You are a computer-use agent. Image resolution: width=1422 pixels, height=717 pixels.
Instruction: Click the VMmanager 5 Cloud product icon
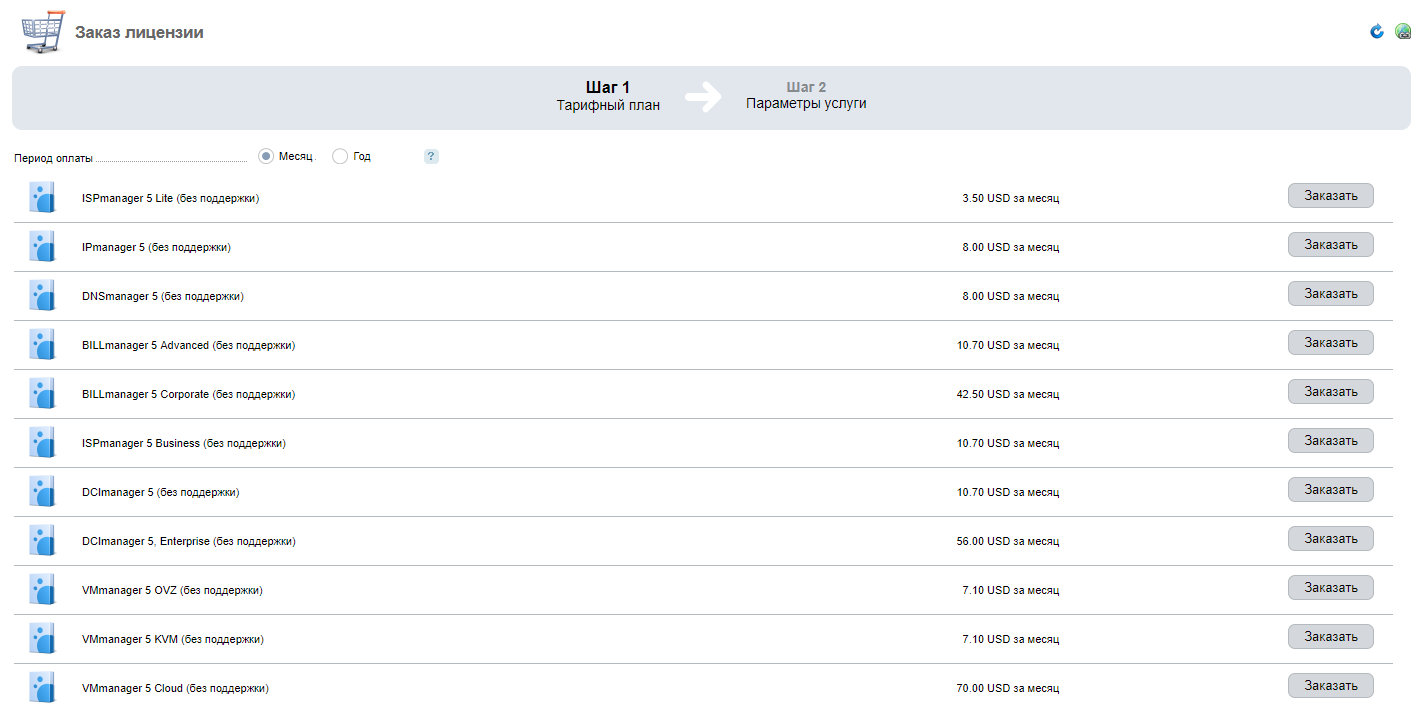tap(42, 687)
